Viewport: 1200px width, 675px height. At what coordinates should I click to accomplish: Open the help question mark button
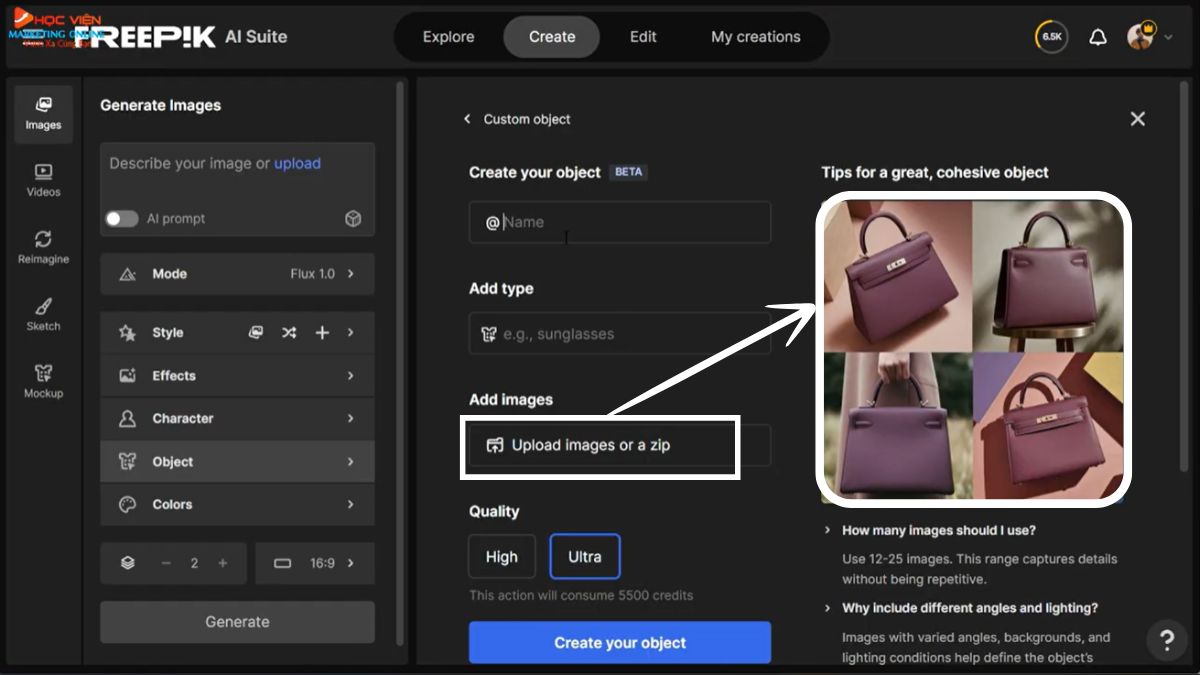pyautogui.click(x=1166, y=640)
